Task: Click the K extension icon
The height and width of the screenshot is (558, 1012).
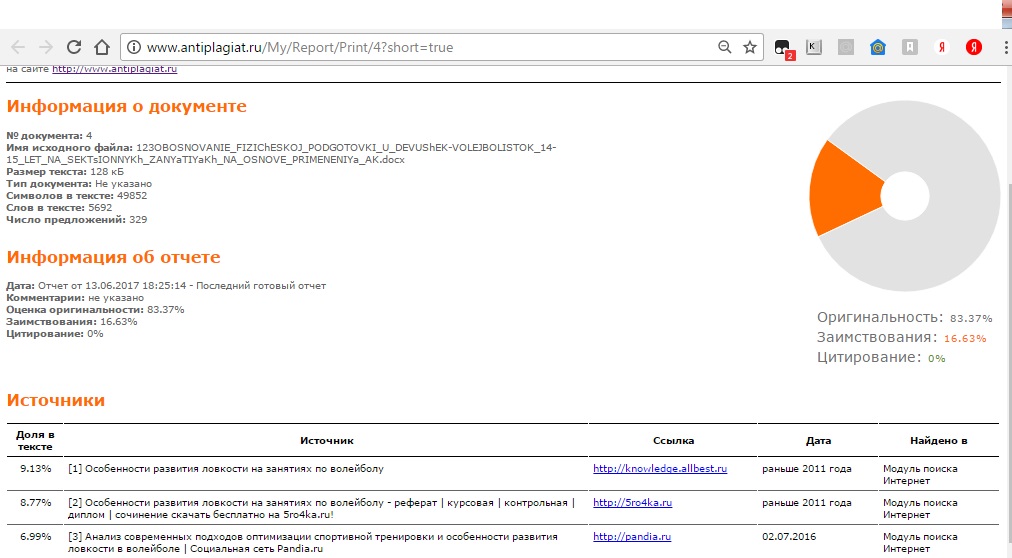Action: 814,47
